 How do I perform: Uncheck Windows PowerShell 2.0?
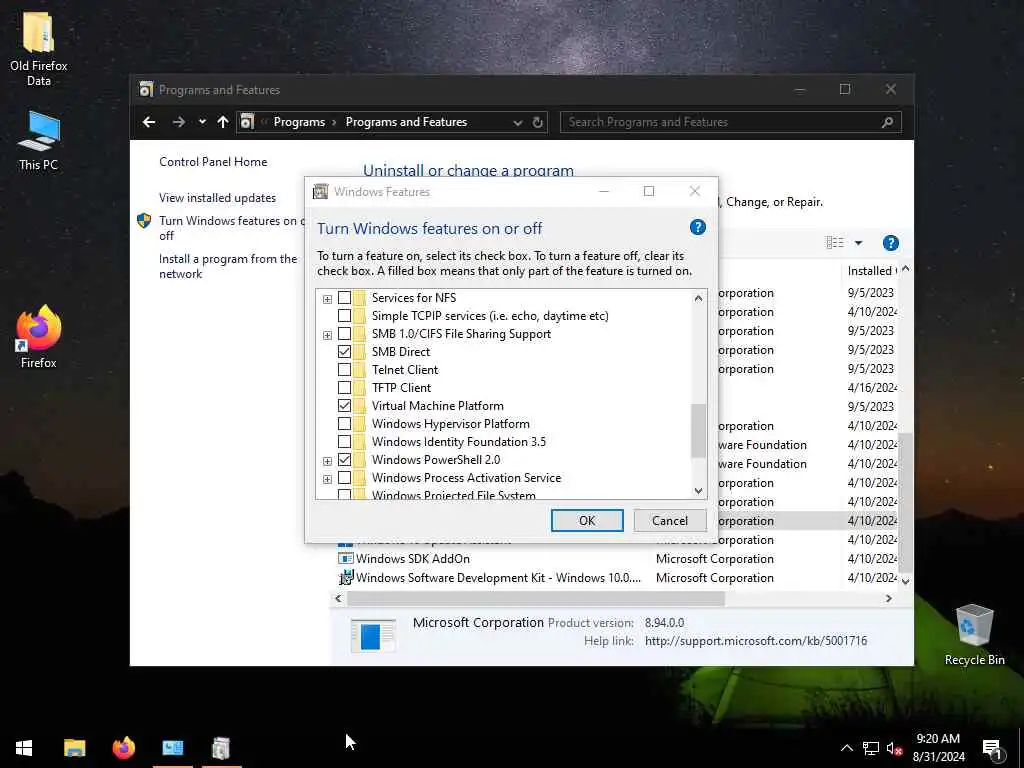(x=344, y=460)
